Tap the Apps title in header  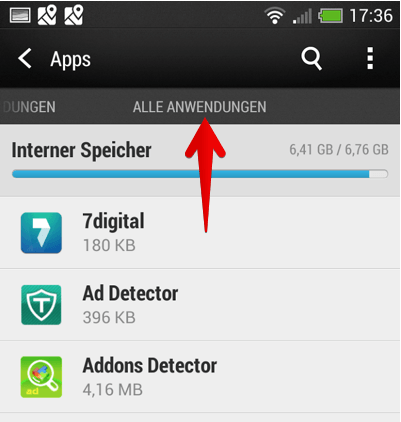click(70, 60)
